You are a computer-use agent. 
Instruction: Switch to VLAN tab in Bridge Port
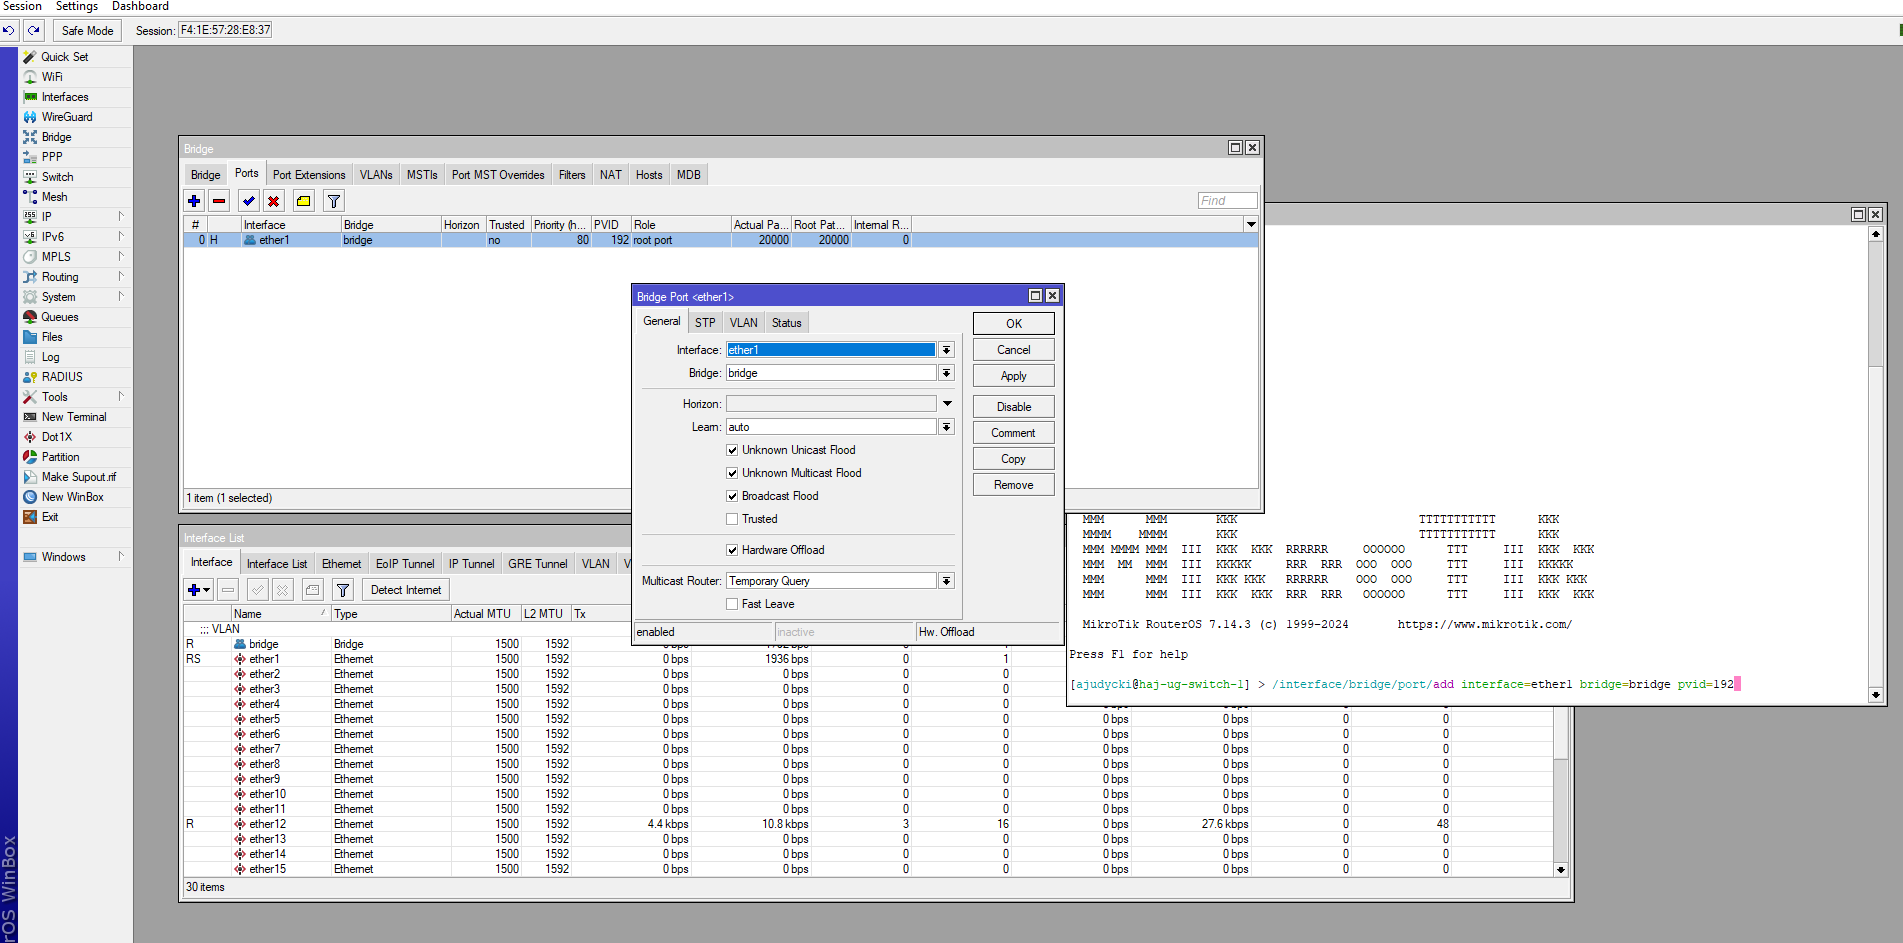click(743, 323)
